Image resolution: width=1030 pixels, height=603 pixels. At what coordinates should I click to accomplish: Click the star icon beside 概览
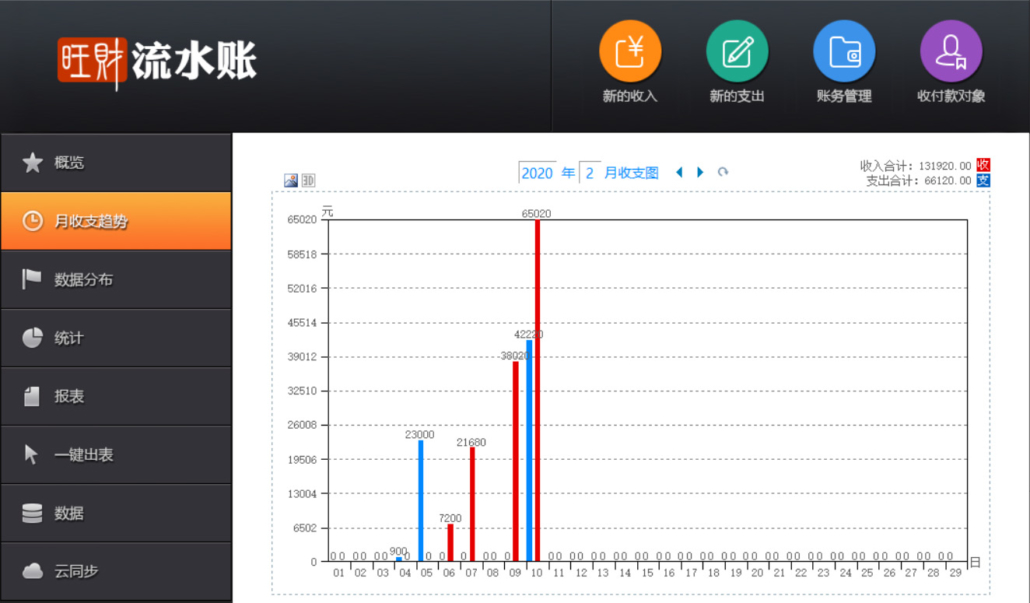32,162
